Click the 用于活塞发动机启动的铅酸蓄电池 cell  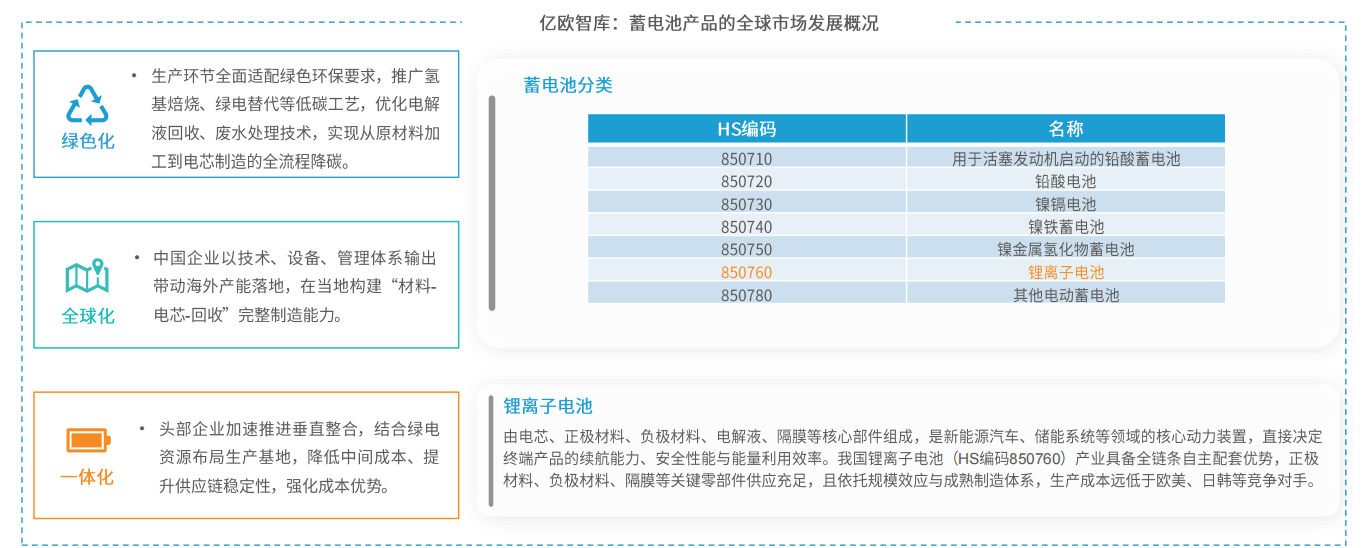point(1065,158)
